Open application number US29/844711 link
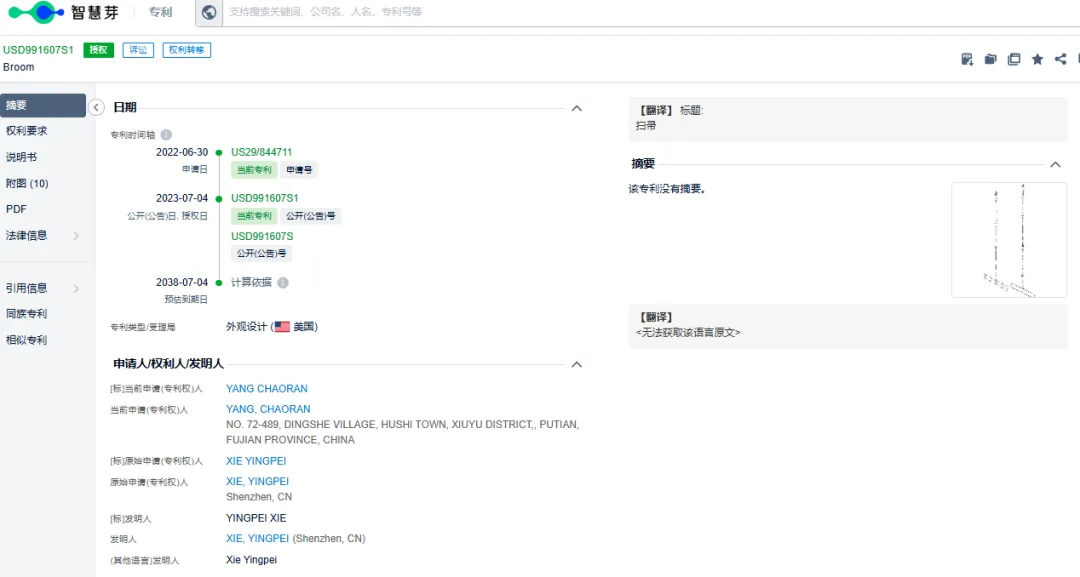 click(x=262, y=152)
